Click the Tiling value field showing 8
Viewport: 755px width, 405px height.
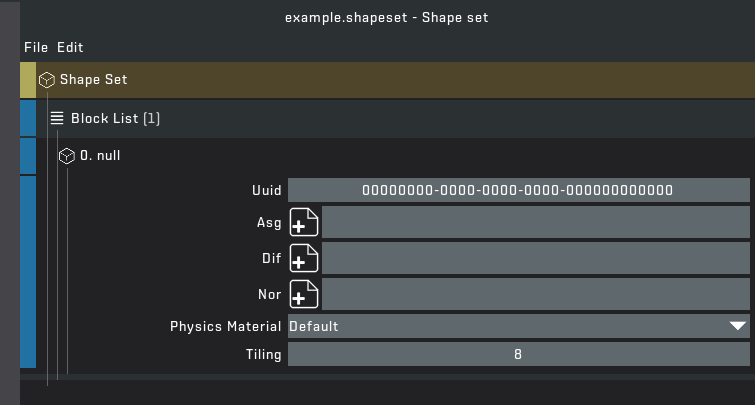[518, 354]
